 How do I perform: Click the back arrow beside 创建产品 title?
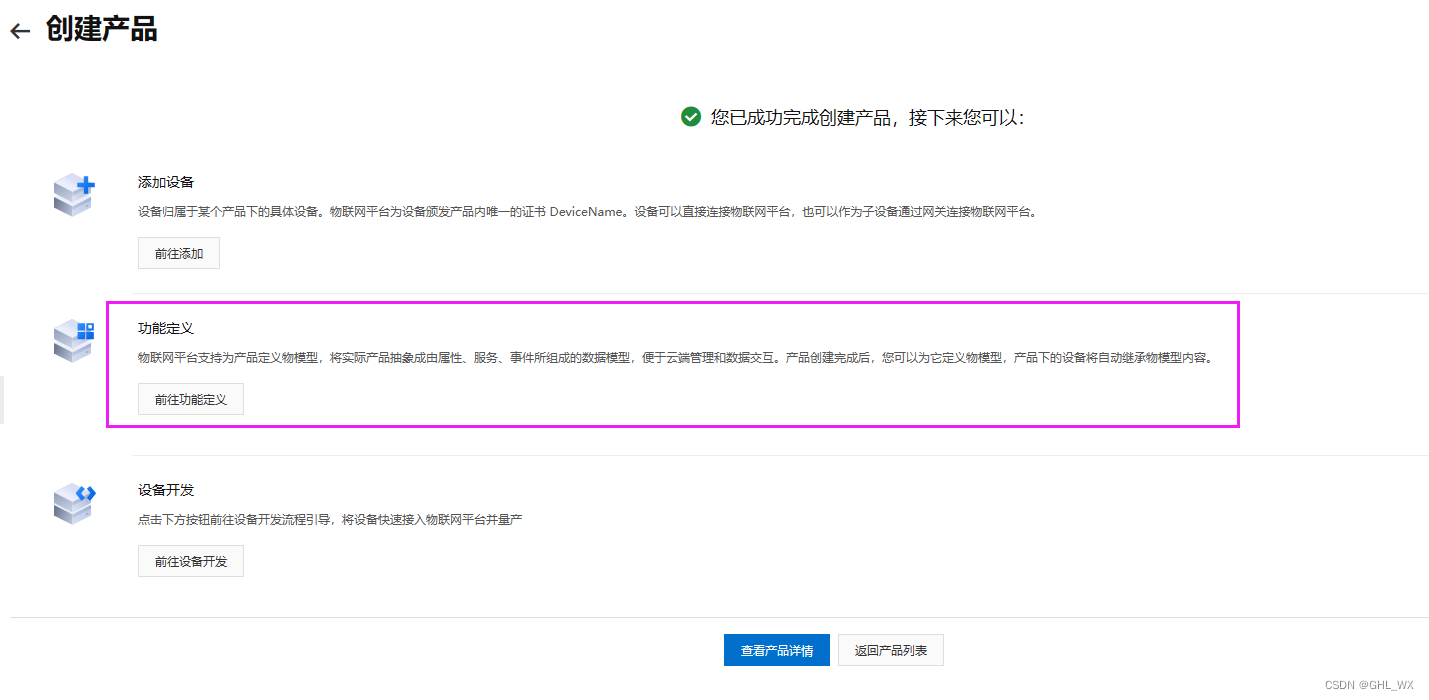click(x=19, y=30)
